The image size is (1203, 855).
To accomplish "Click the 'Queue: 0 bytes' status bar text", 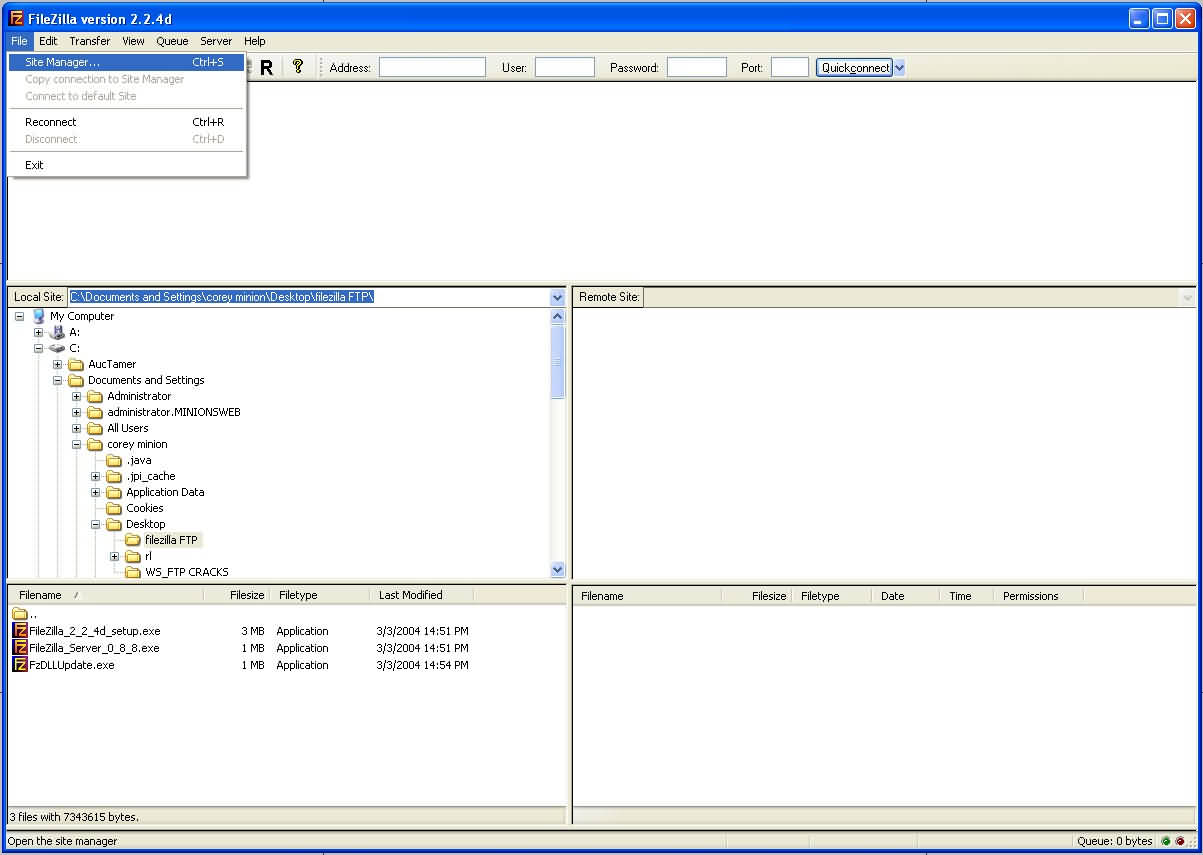I will coord(1114,841).
